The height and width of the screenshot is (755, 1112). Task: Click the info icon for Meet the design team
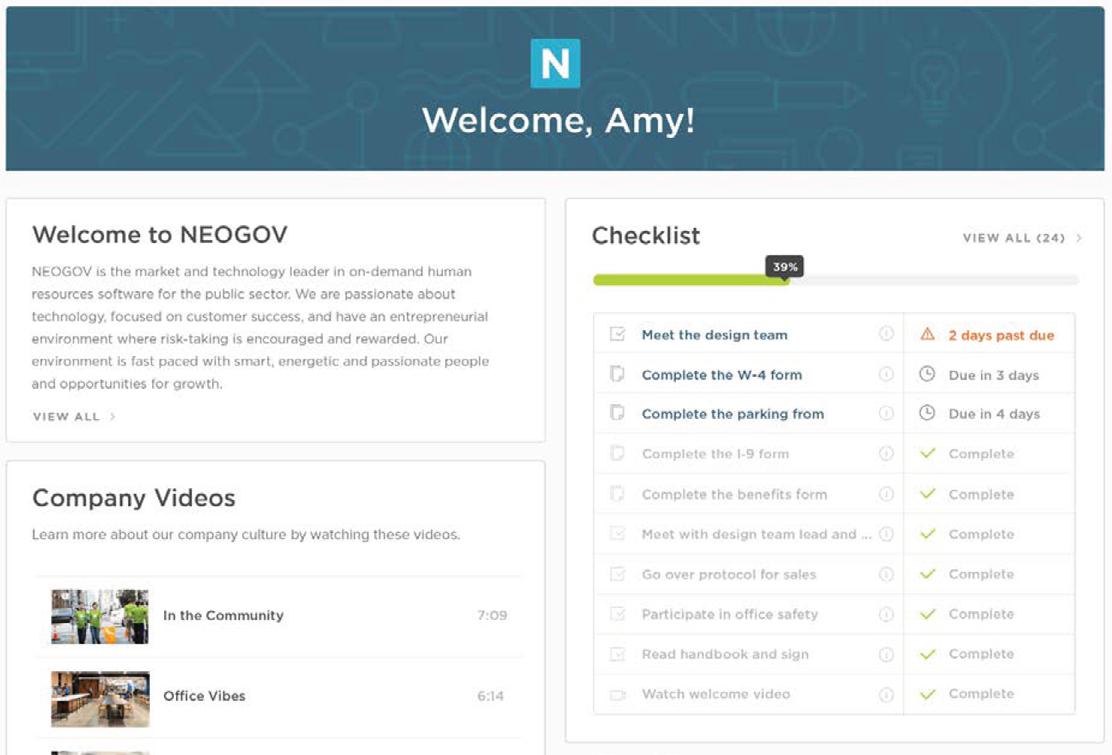tap(886, 334)
